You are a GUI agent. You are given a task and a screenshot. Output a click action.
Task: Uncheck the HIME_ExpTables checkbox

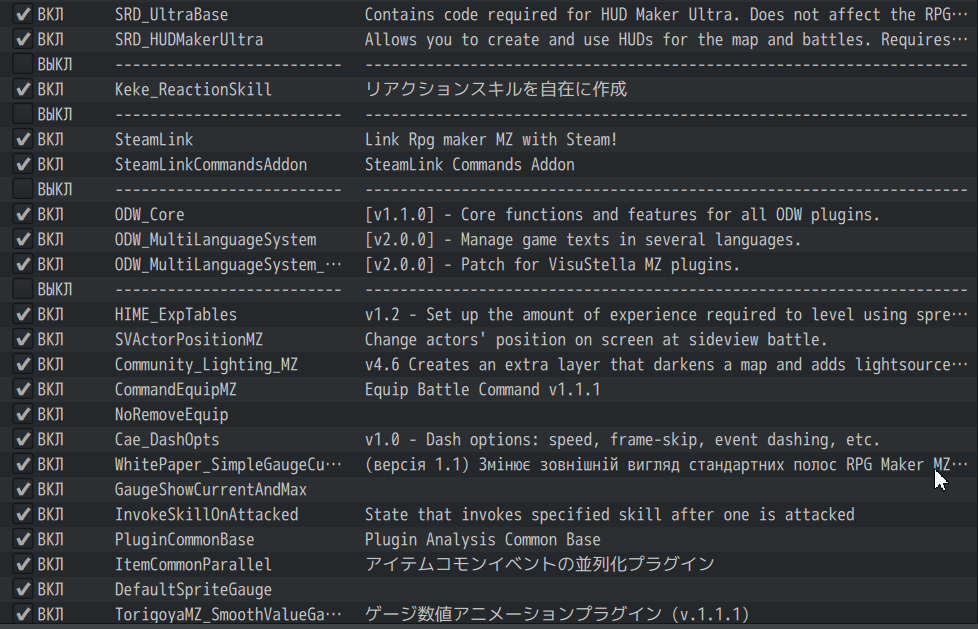[23, 314]
